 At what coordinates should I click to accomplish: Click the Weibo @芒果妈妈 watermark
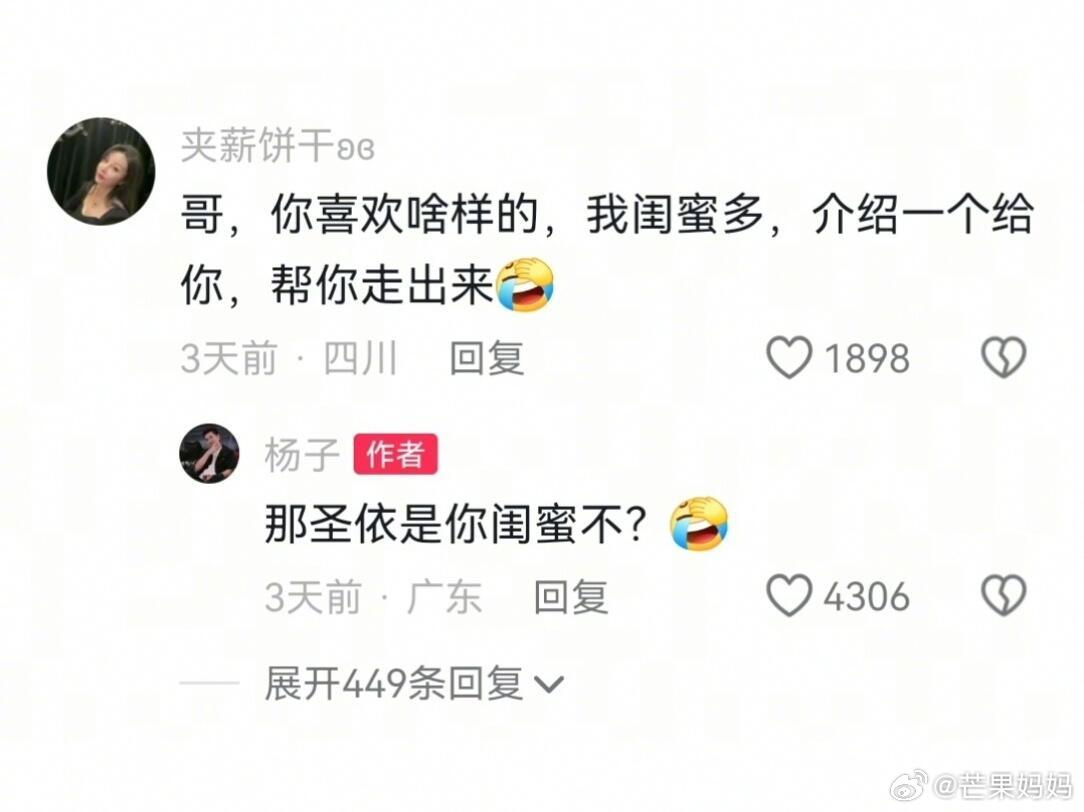click(x=981, y=786)
